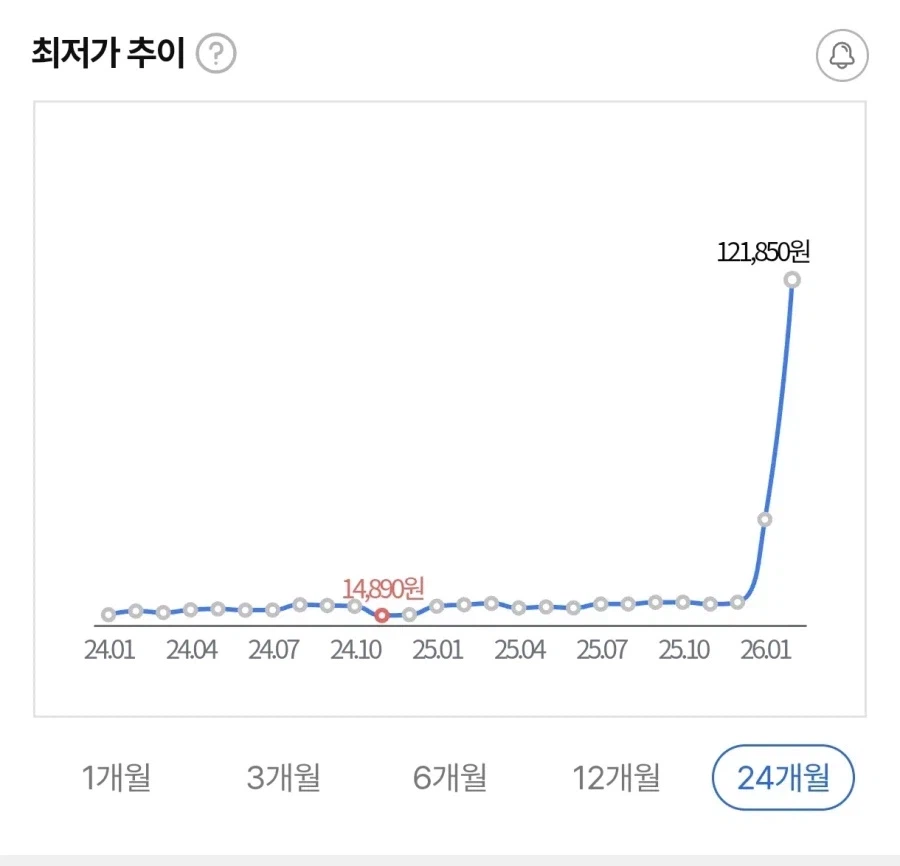The height and width of the screenshot is (866, 900).
Task: Click the second-highest point on the rising curve
Action: click(765, 519)
